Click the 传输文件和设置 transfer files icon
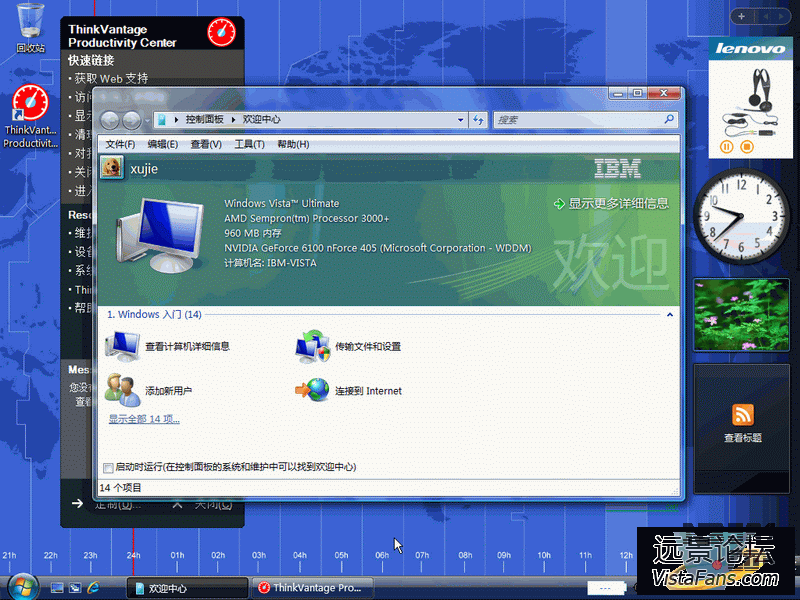Viewport: 800px width, 600px height. [x=312, y=346]
